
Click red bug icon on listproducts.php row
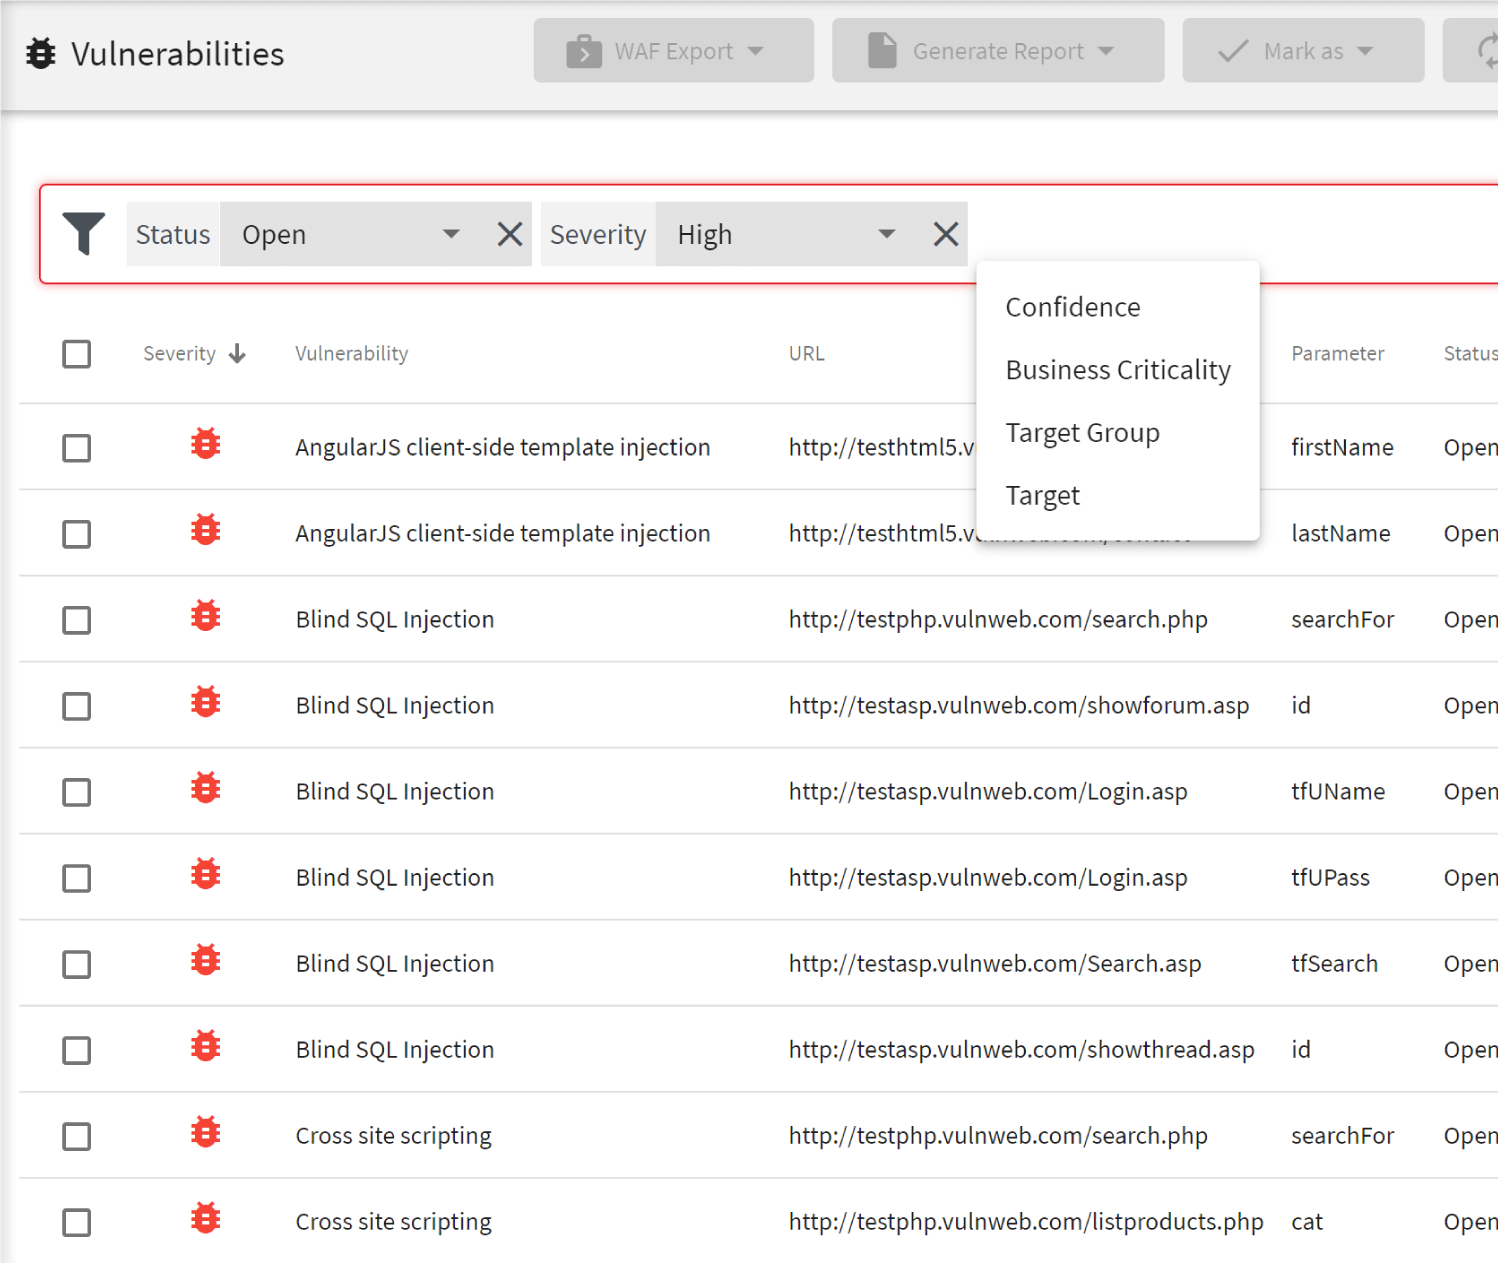click(x=206, y=1219)
